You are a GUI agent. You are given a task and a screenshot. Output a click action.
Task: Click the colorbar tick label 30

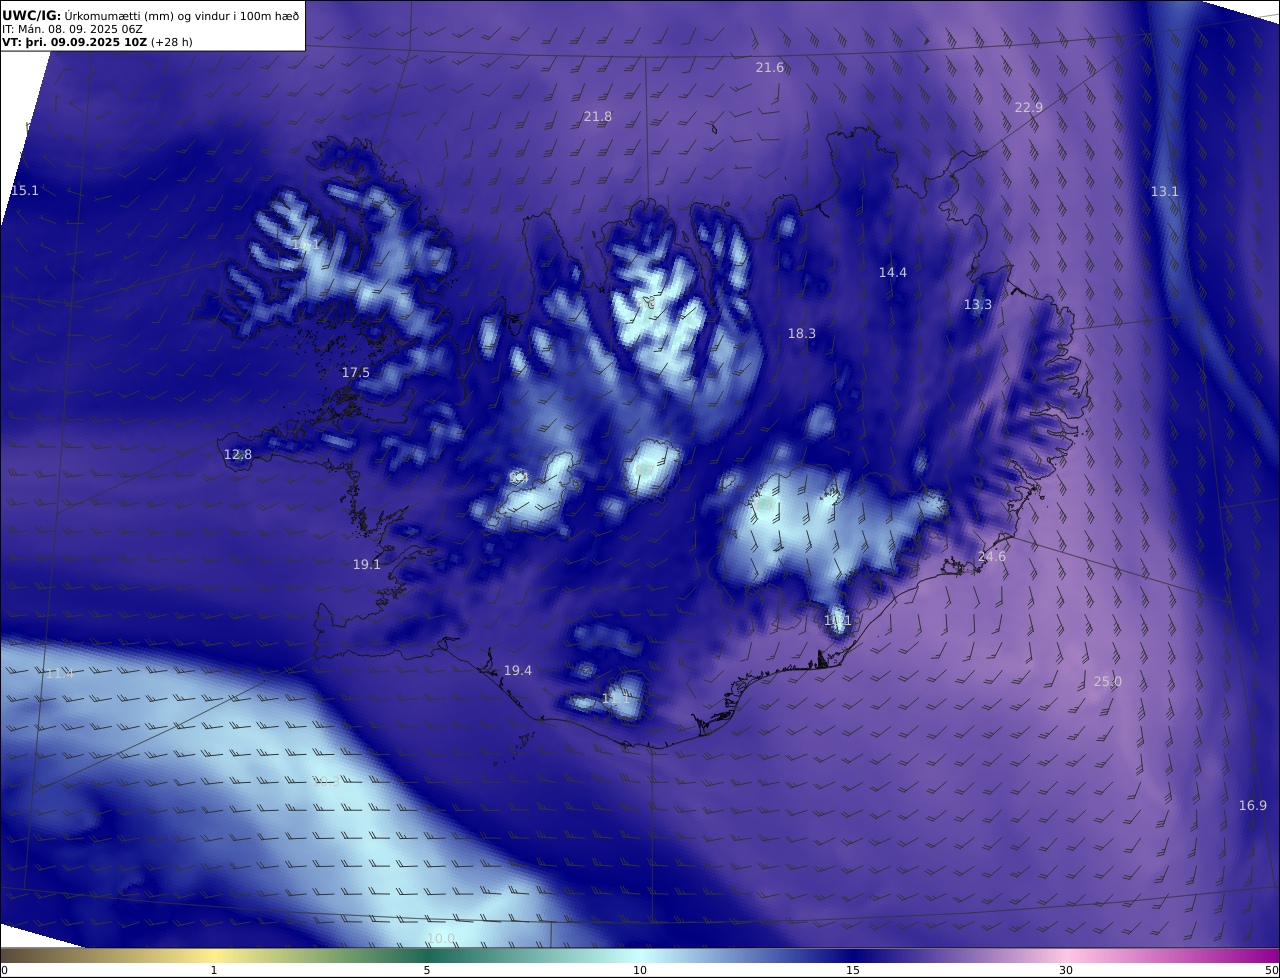(x=1066, y=970)
